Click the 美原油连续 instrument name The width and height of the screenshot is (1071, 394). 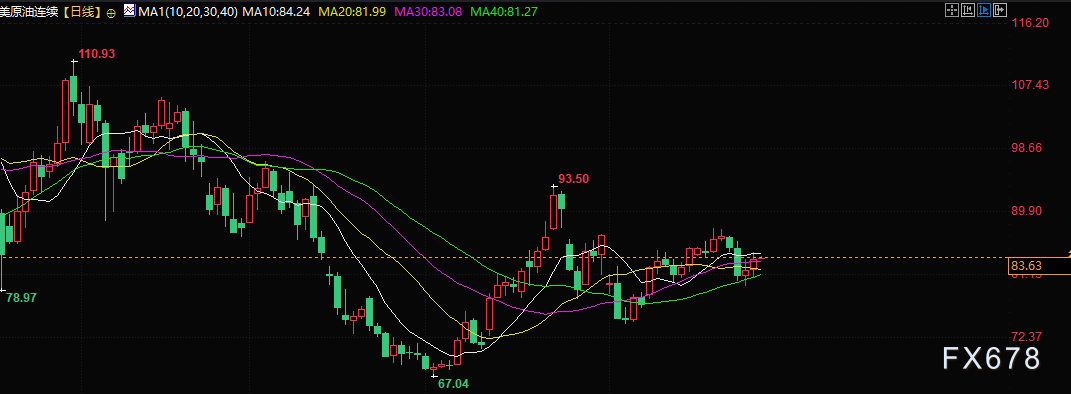pos(30,12)
